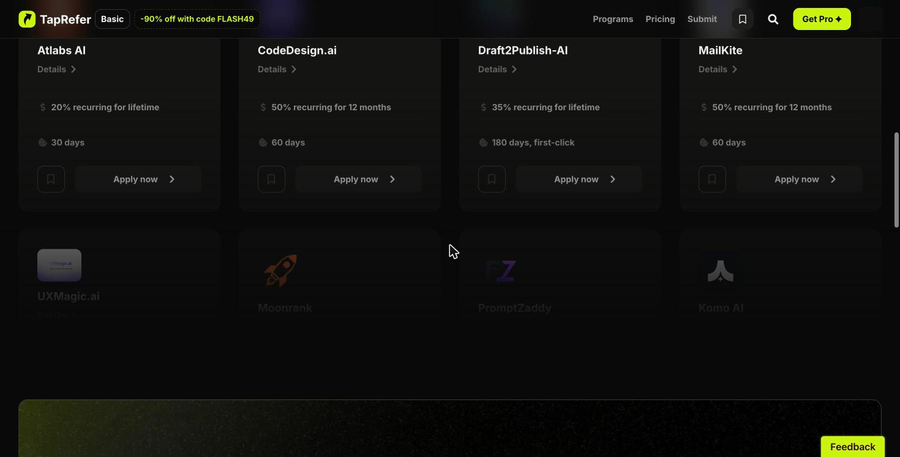Viewport: 900px width, 457px height.
Task: Apply now for CodeDesign.ai
Action: pos(359,179)
